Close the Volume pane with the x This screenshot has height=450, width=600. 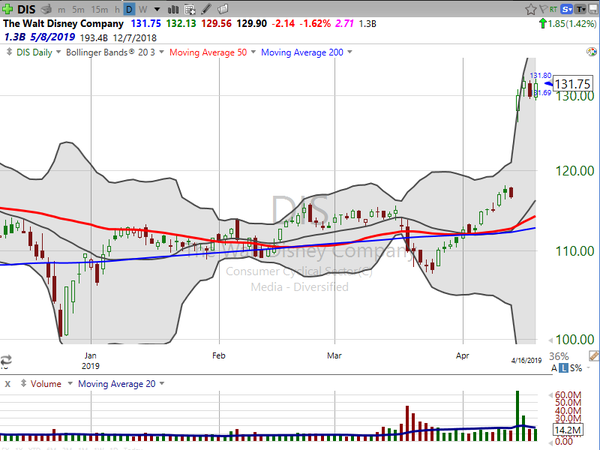pos(8,384)
